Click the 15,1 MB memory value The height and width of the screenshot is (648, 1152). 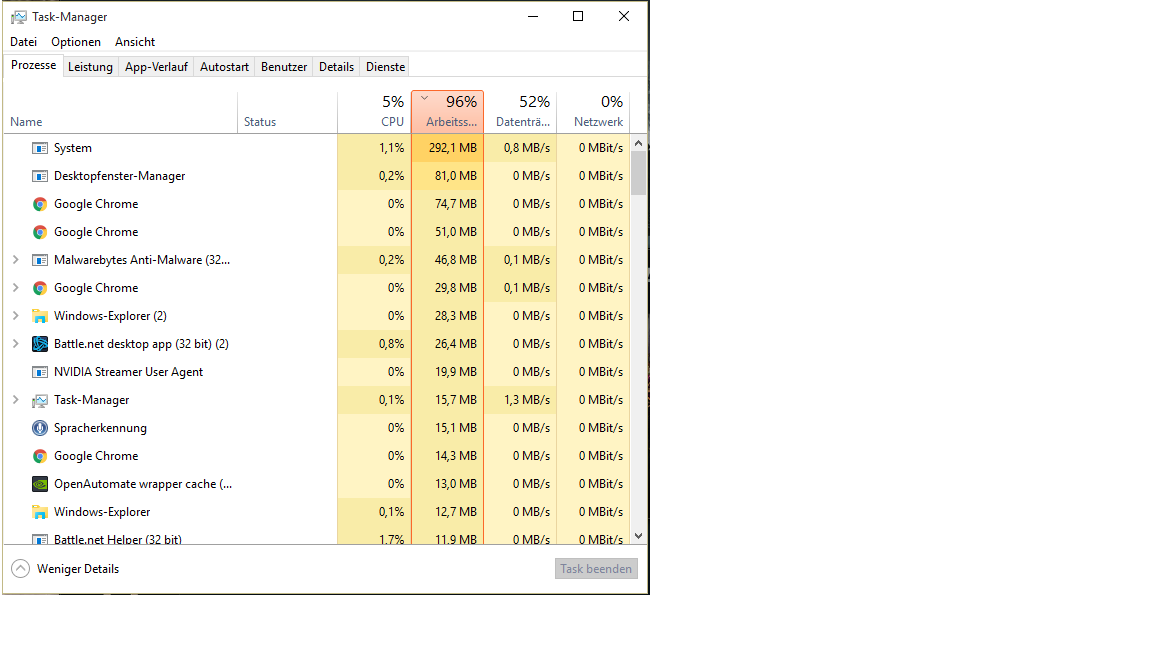tap(456, 428)
